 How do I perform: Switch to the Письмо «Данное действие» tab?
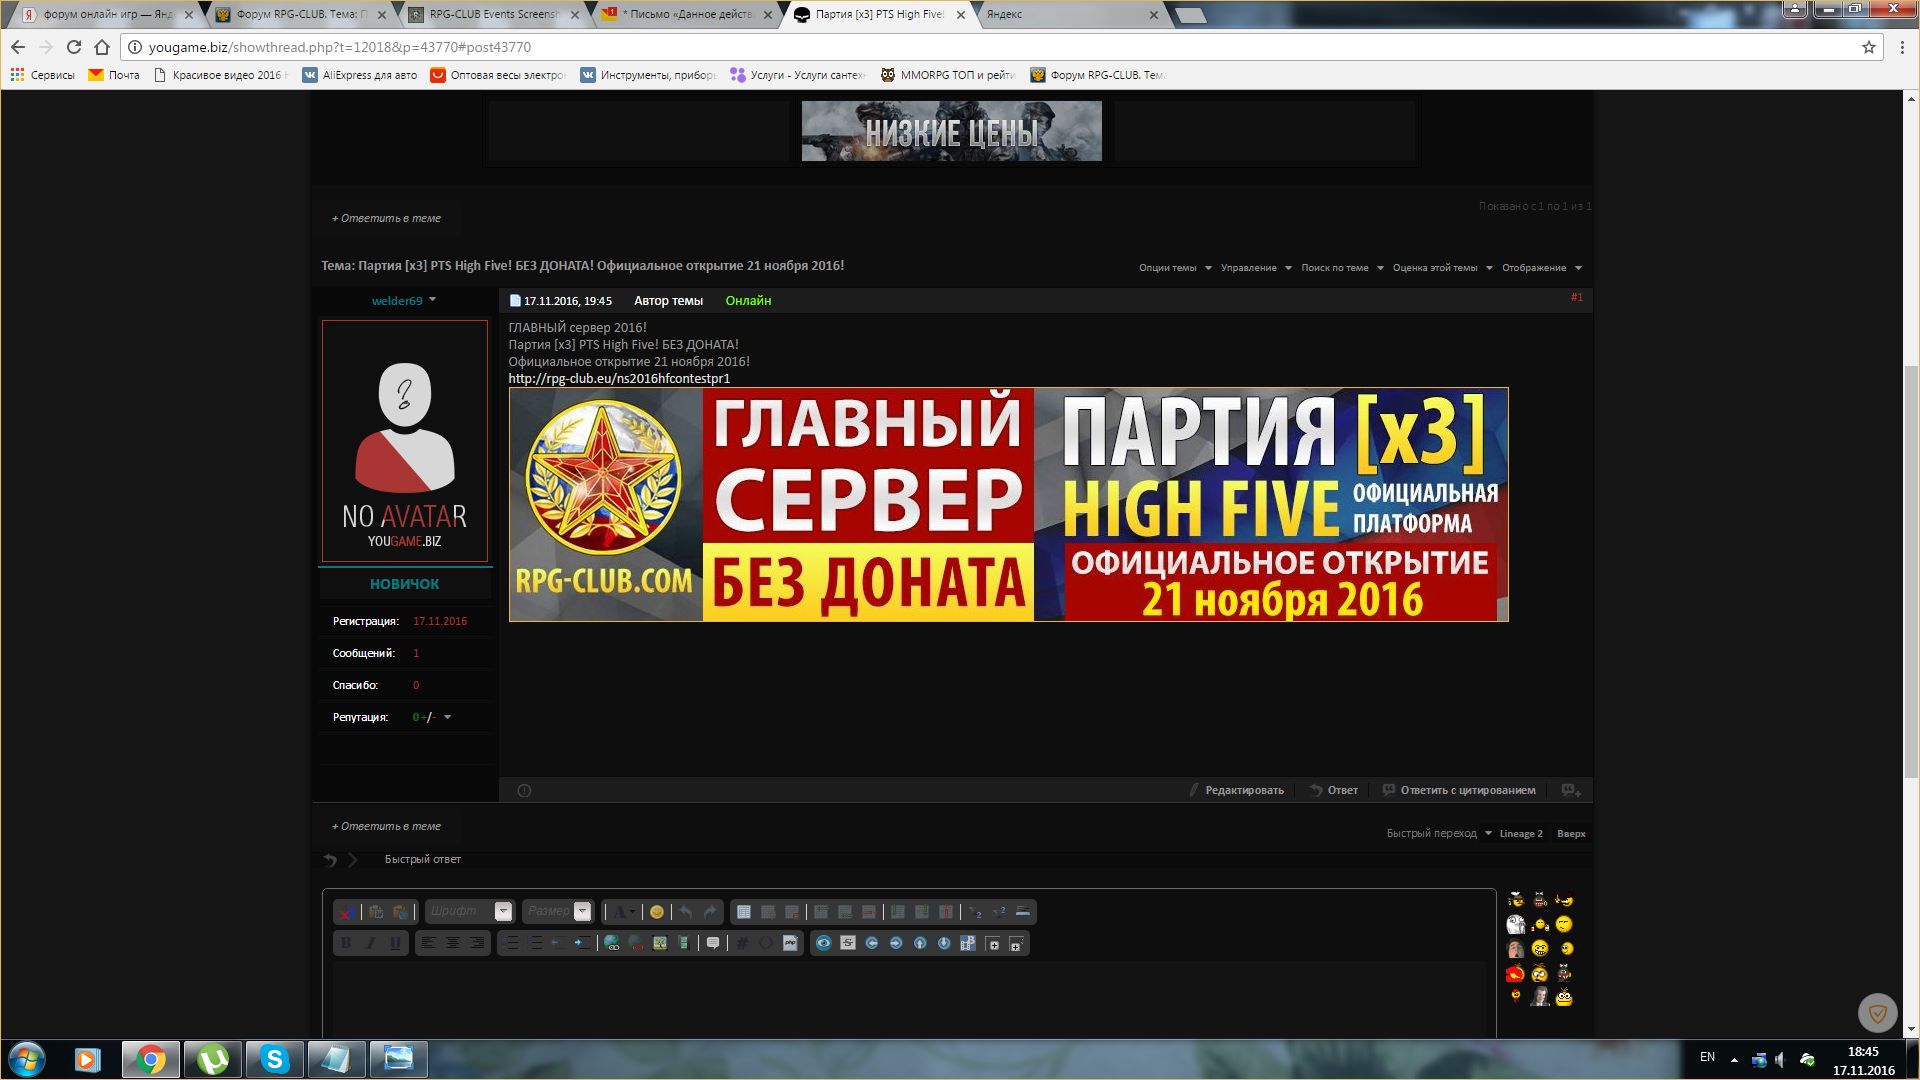[x=685, y=15]
